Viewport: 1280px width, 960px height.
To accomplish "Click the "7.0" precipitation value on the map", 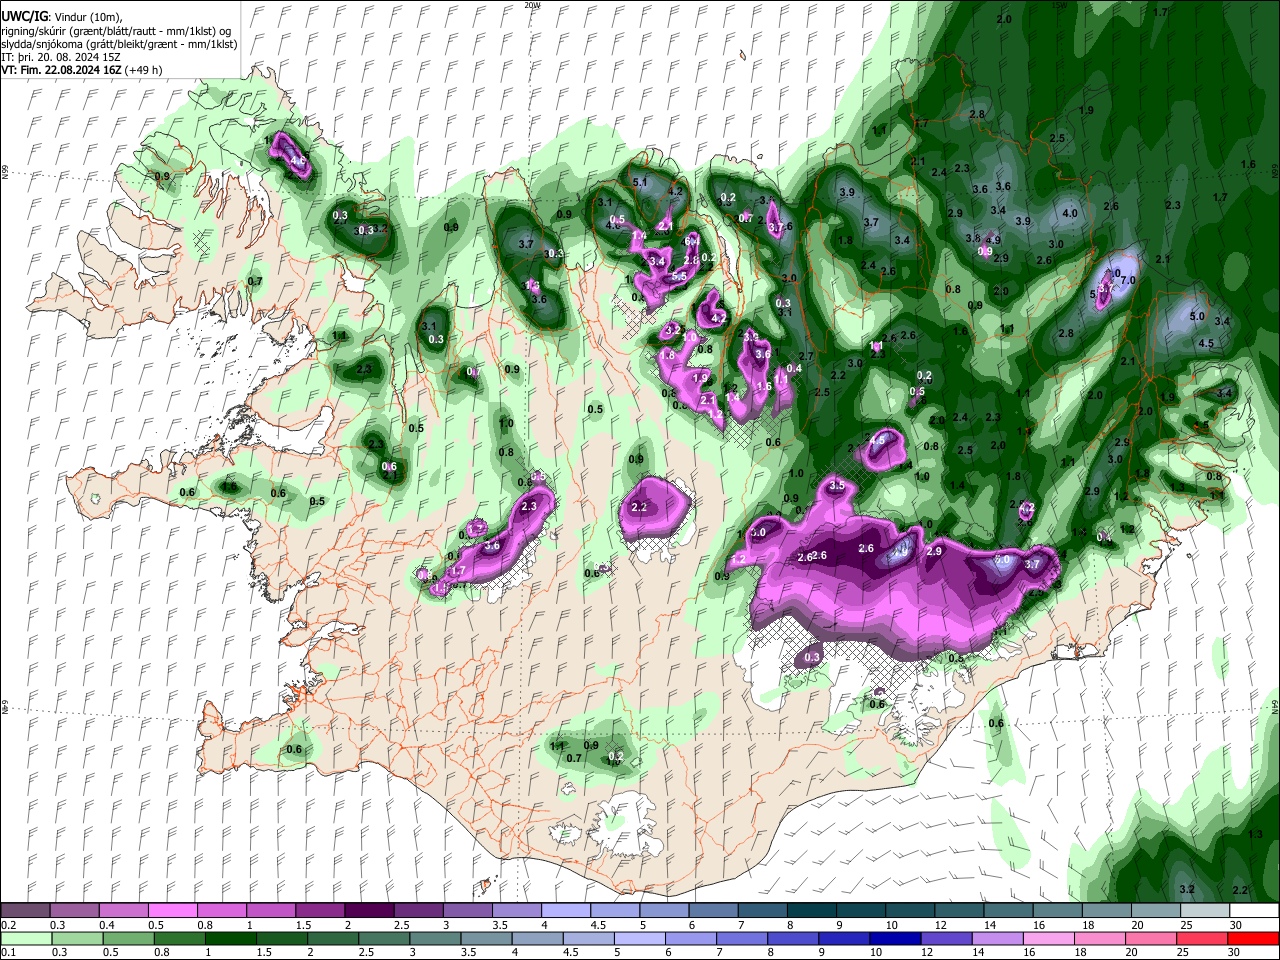I will [1128, 280].
